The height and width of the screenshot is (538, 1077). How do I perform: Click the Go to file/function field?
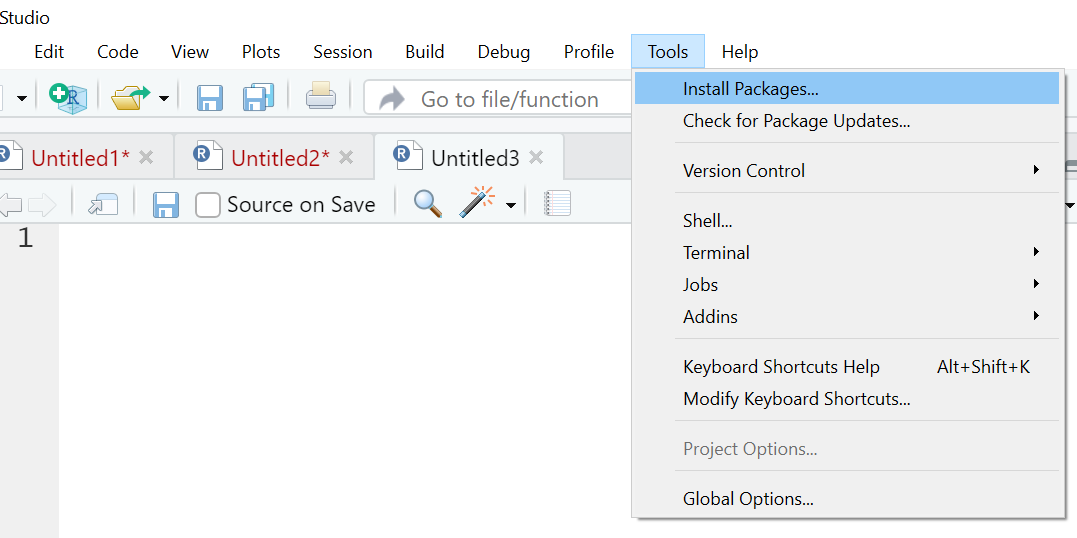click(x=509, y=99)
